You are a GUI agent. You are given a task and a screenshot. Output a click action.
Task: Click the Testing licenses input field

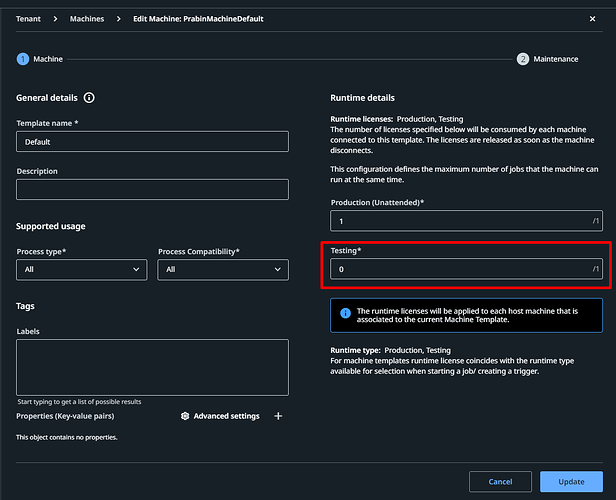tap(460, 269)
